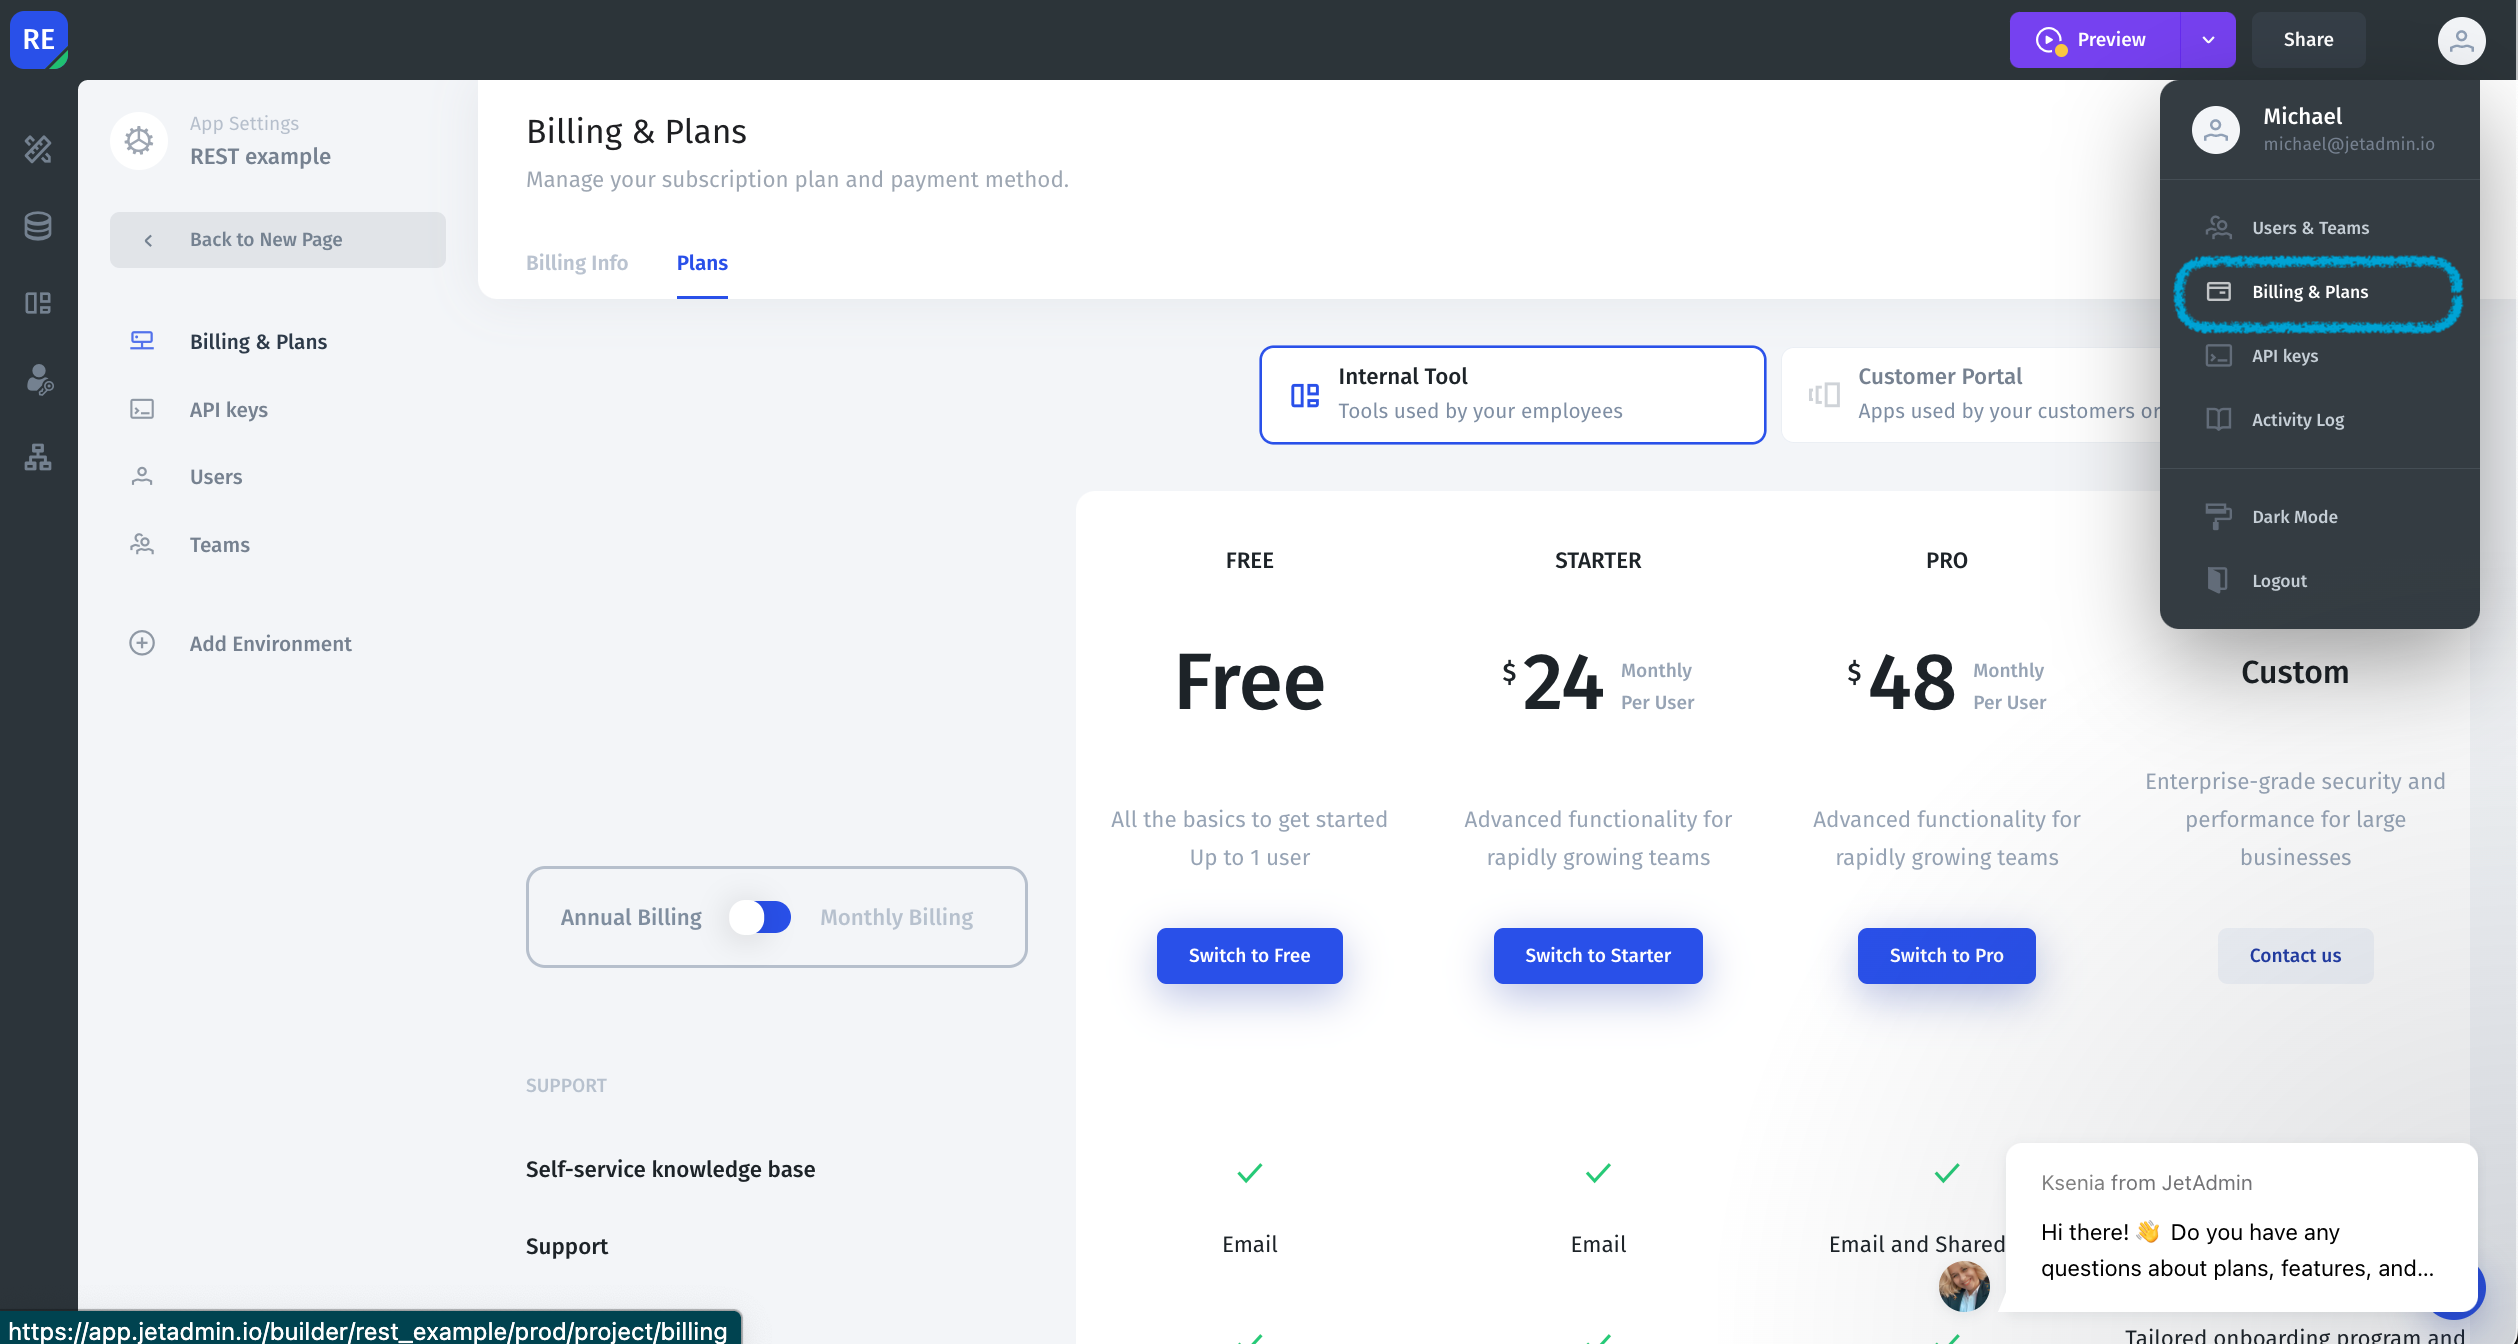Click the App Settings gear icon
The height and width of the screenshot is (1344, 2518).
139,141
